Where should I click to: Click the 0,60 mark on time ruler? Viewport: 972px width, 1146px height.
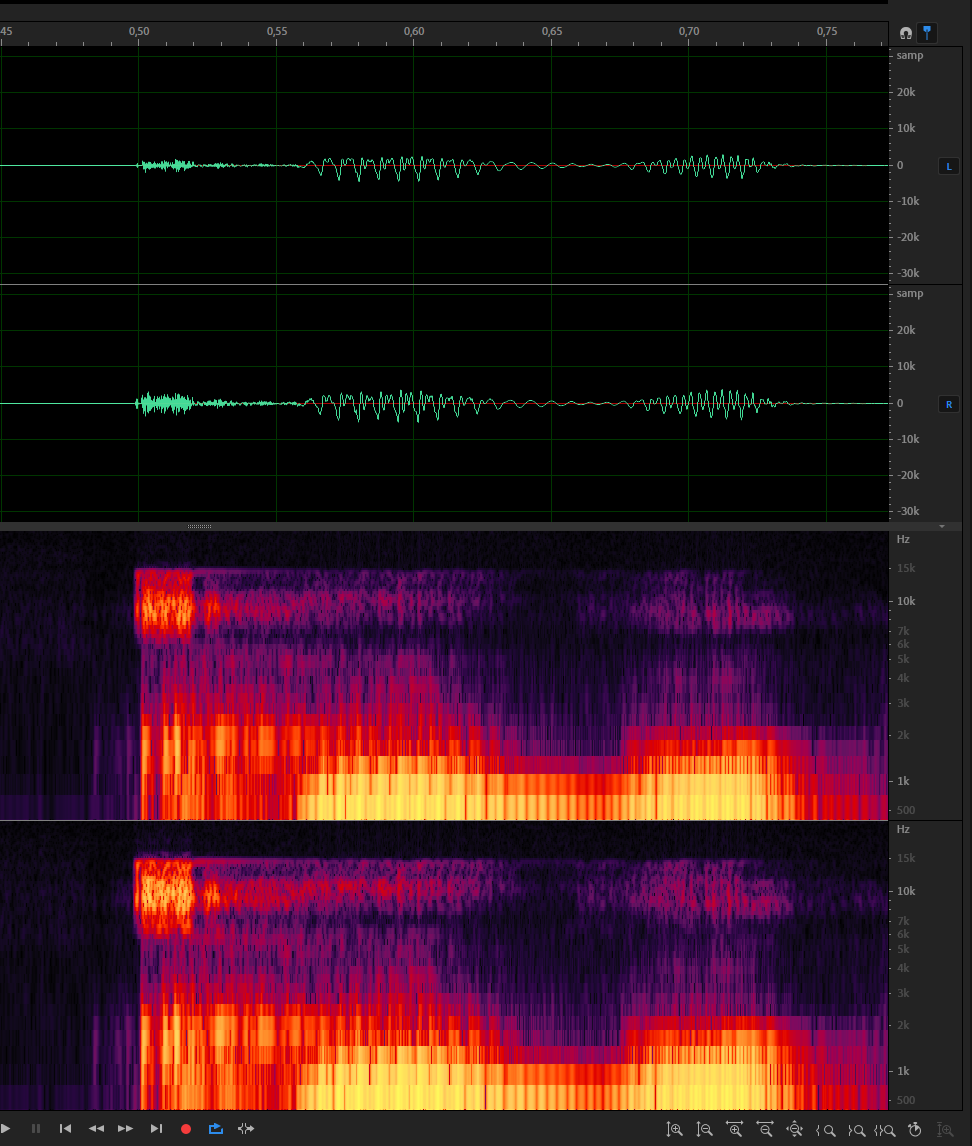pos(414,32)
